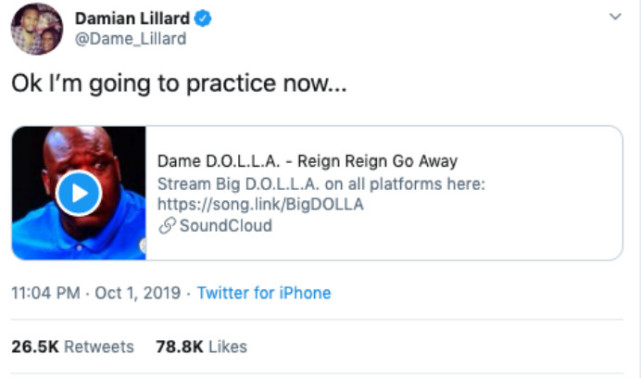This screenshot has width=641, height=379.
Task: Click the tweet timestamp 11:04 PM
Action: (46, 293)
